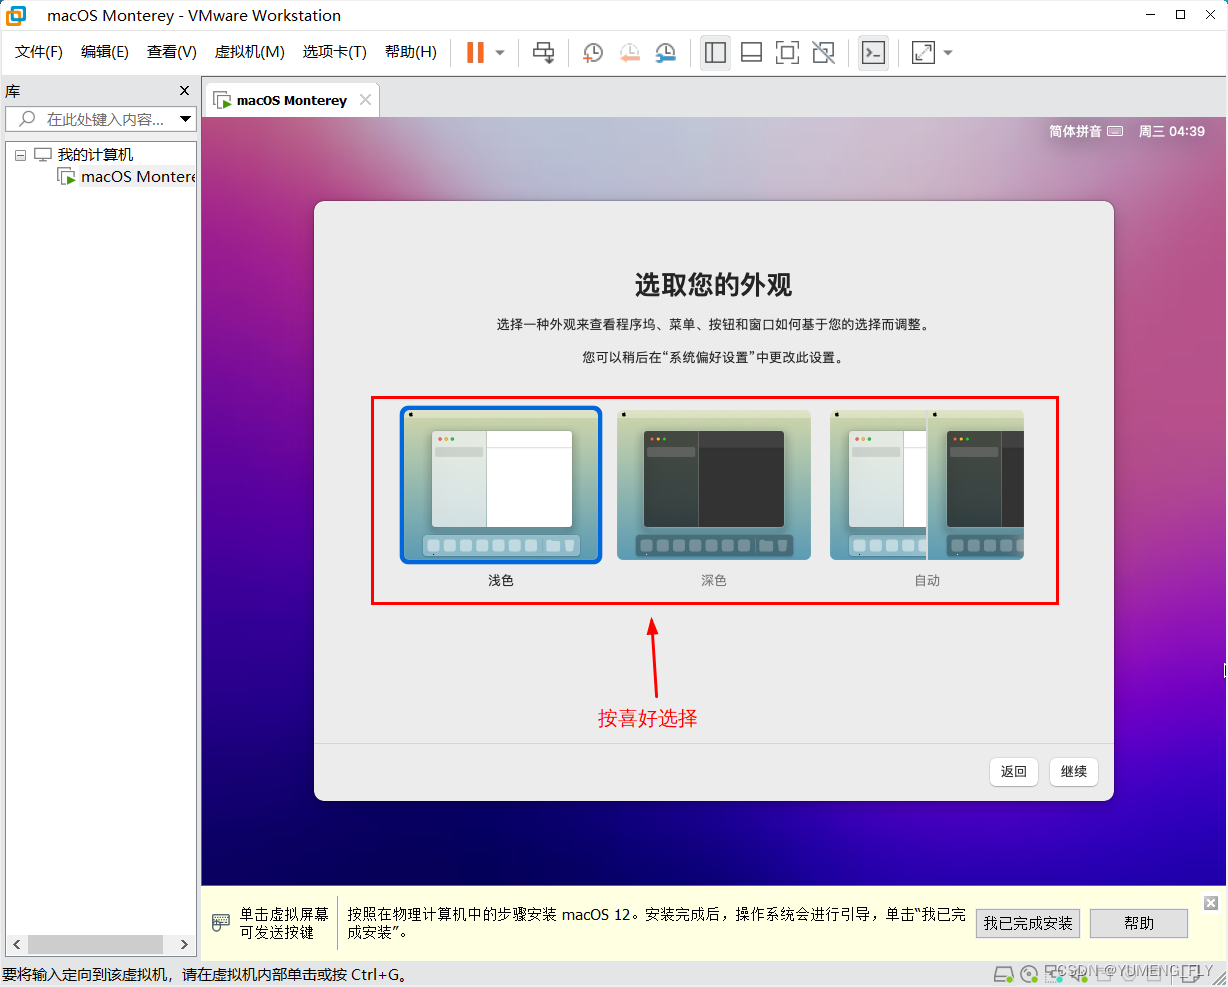1228x987 pixels.
Task: Choose the 自动 auto appearance thumbnail
Action: click(x=927, y=485)
